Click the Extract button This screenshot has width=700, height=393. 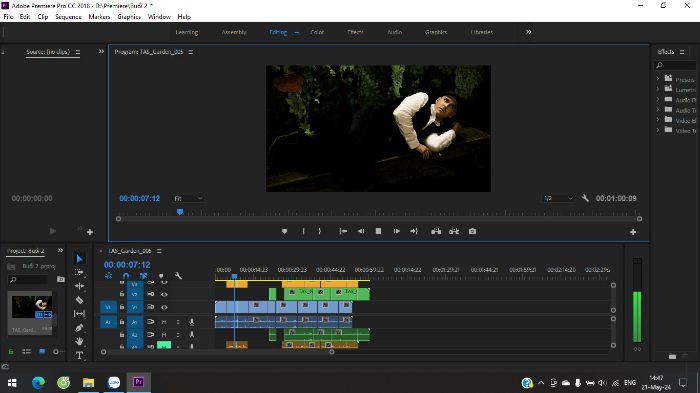pyautogui.click(x=454, y=231)
